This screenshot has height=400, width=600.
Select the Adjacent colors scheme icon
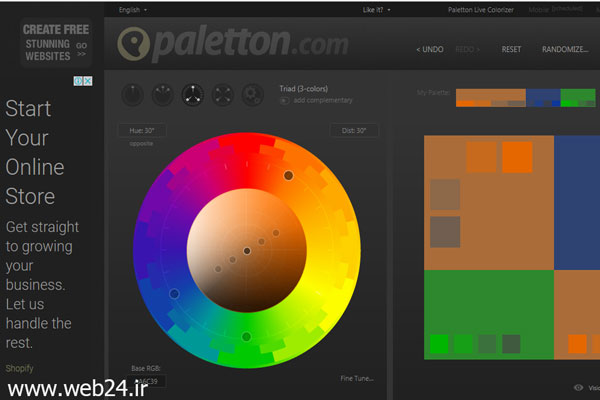coord(163,95)
